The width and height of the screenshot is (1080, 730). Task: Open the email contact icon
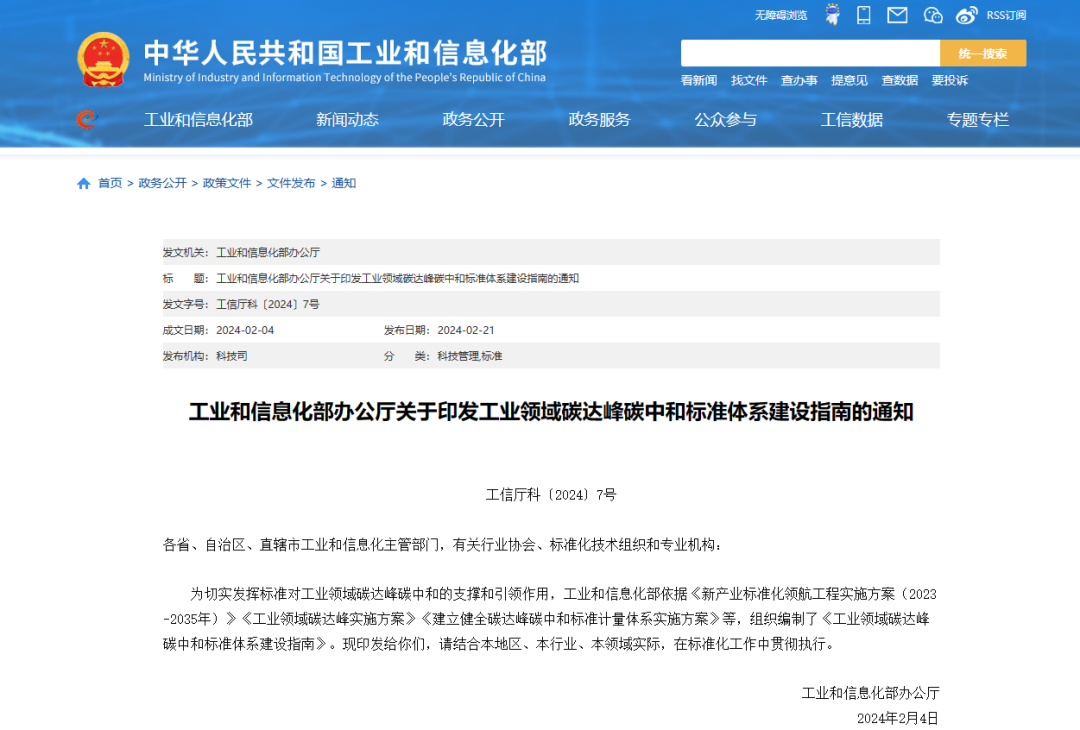tap(897, 15)
